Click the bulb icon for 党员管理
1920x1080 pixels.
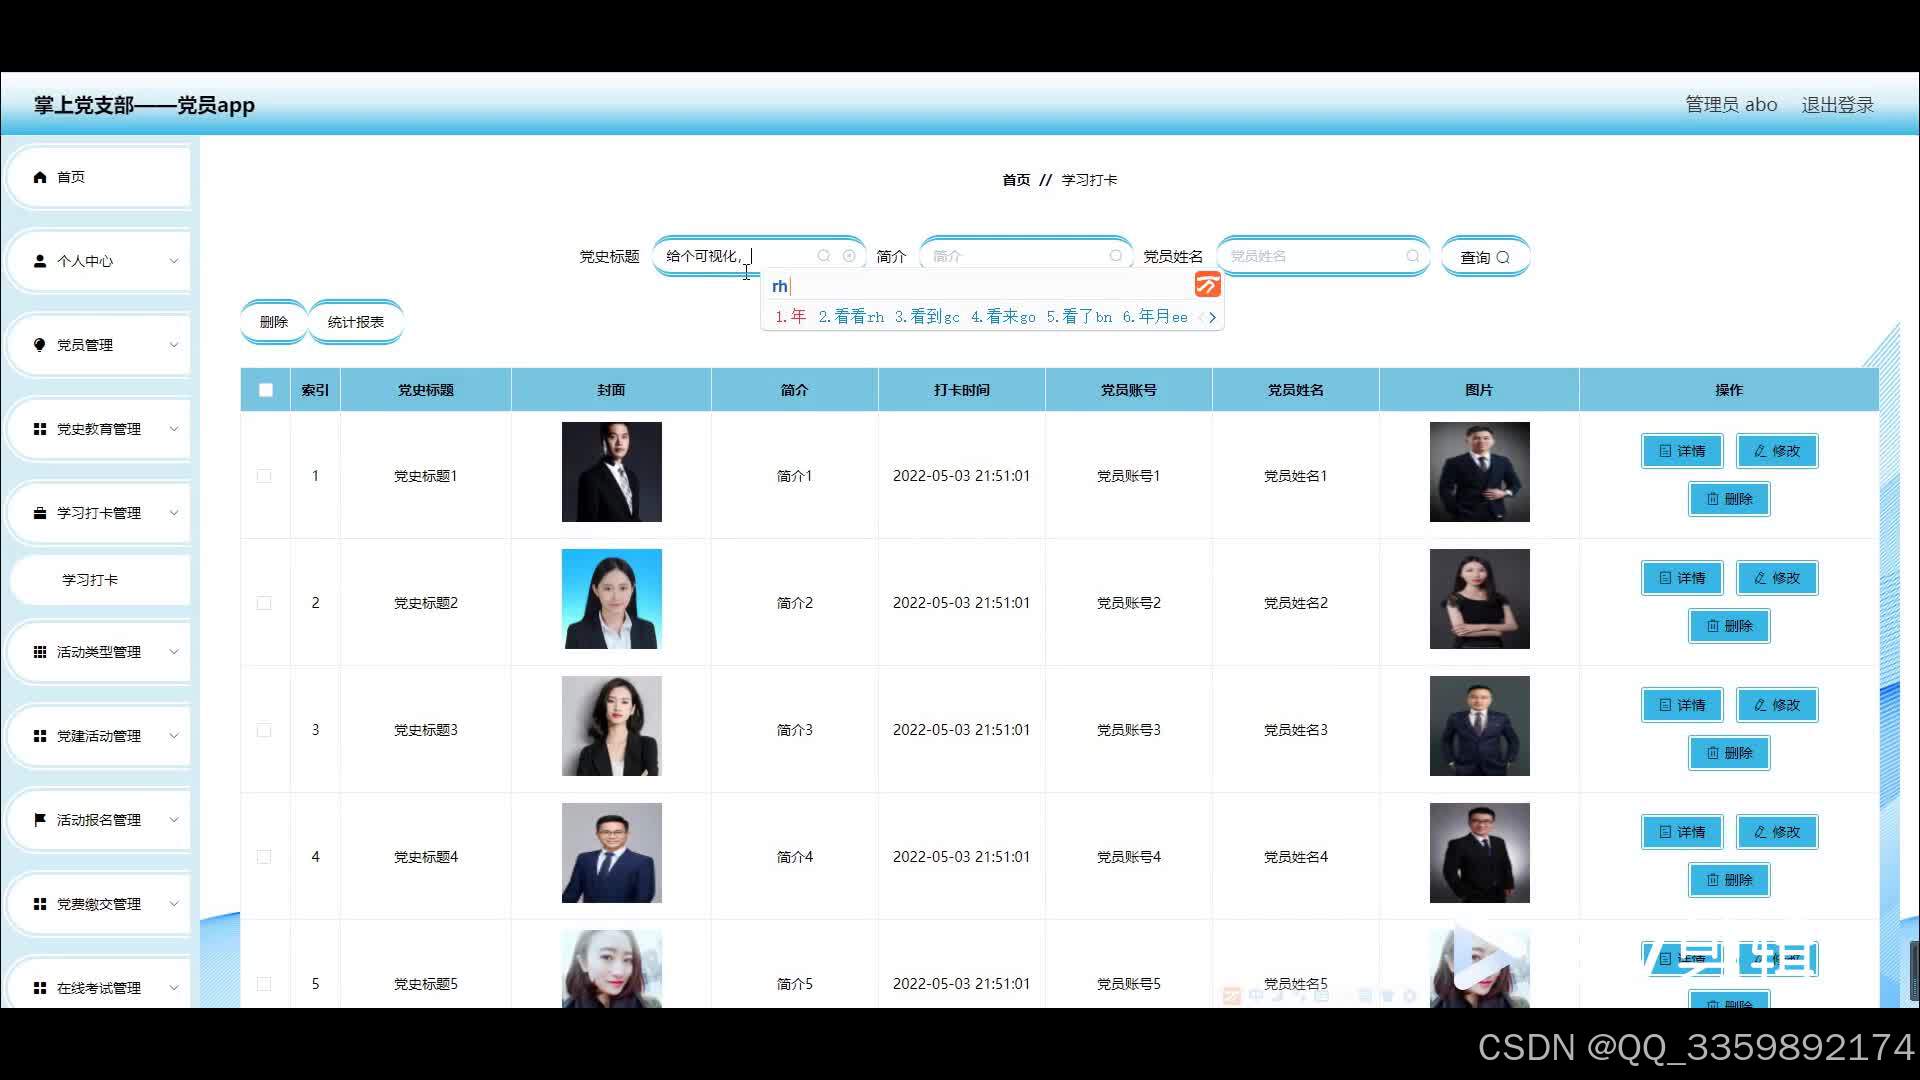tap(40, 345)
